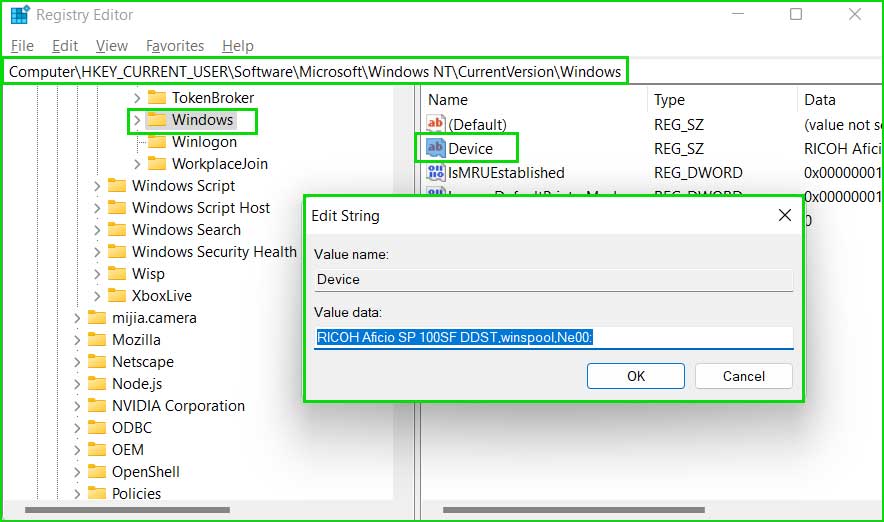884x522 pixels.
Task: Click the values pane horizontal scrollbar
Action: coord(574,510)
